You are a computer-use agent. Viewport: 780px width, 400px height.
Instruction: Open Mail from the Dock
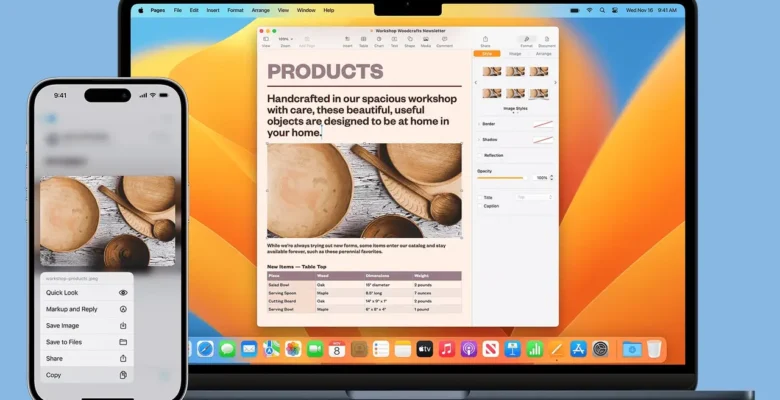(249, 349)
